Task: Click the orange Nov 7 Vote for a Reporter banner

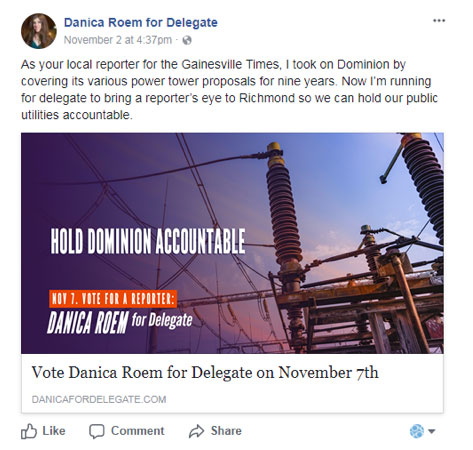Action: (x=113, y=299)
